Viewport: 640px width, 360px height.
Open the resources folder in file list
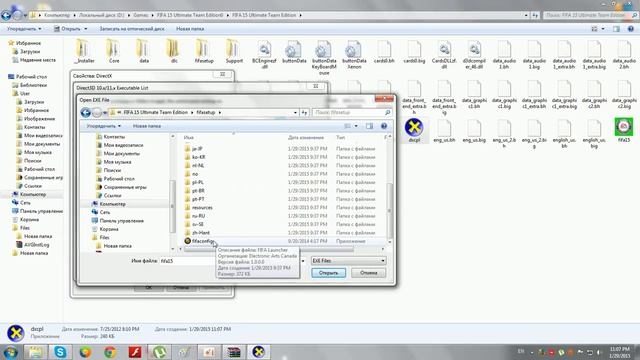tap(202, 208)
